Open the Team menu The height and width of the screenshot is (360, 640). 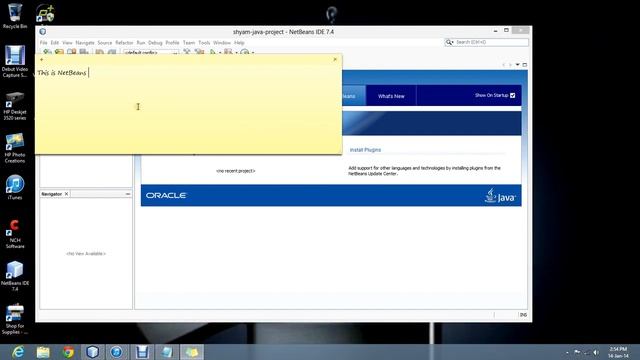pyautogui.click(x=189, y=42)
